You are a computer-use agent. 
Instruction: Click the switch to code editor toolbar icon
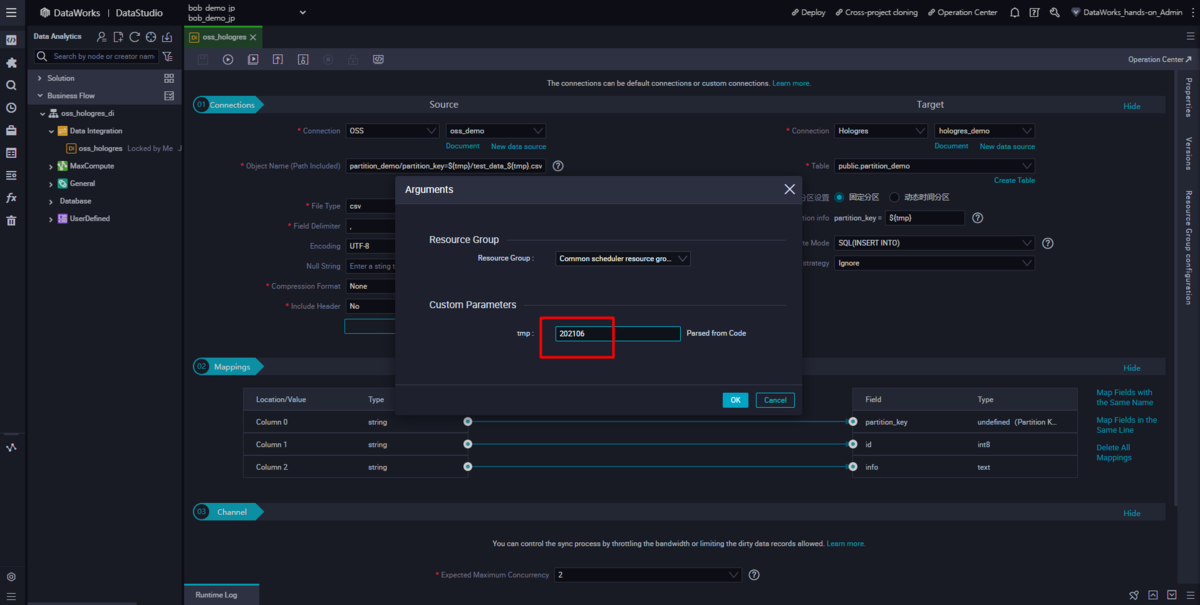tap(378, 60)
